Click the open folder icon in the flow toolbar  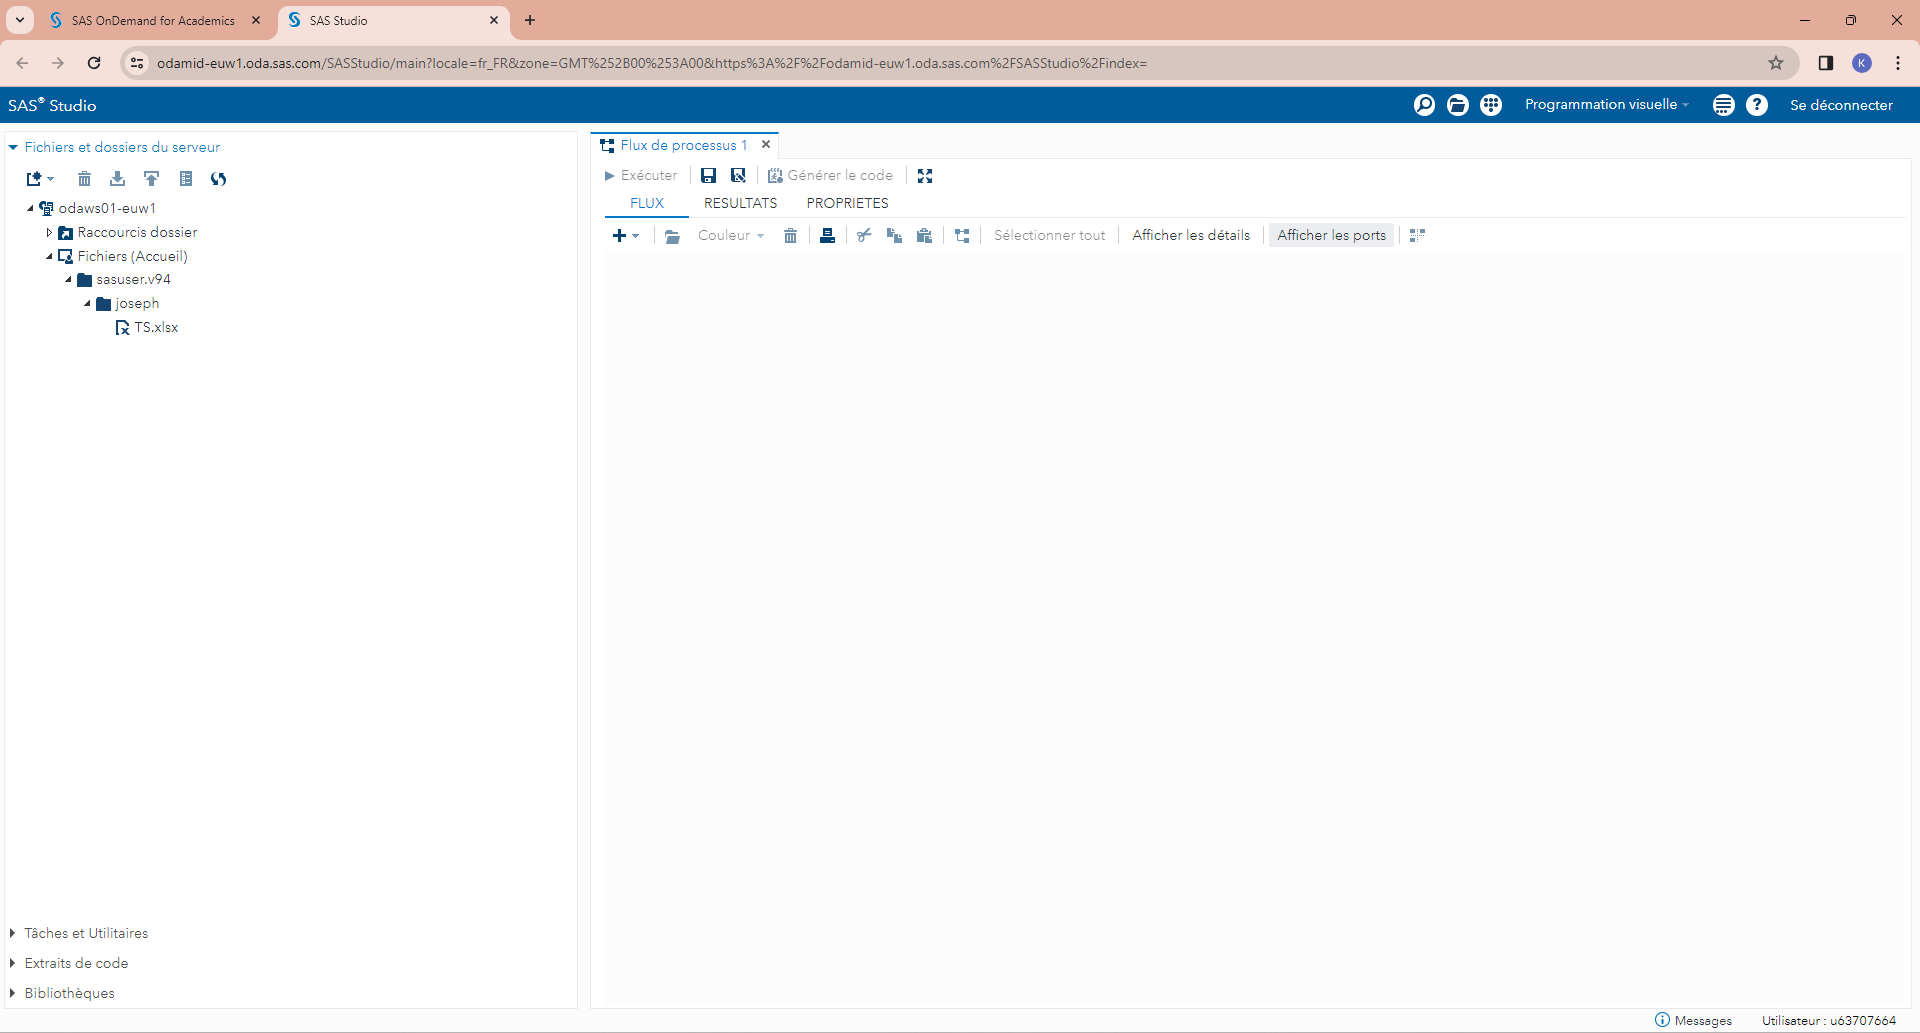672,235
